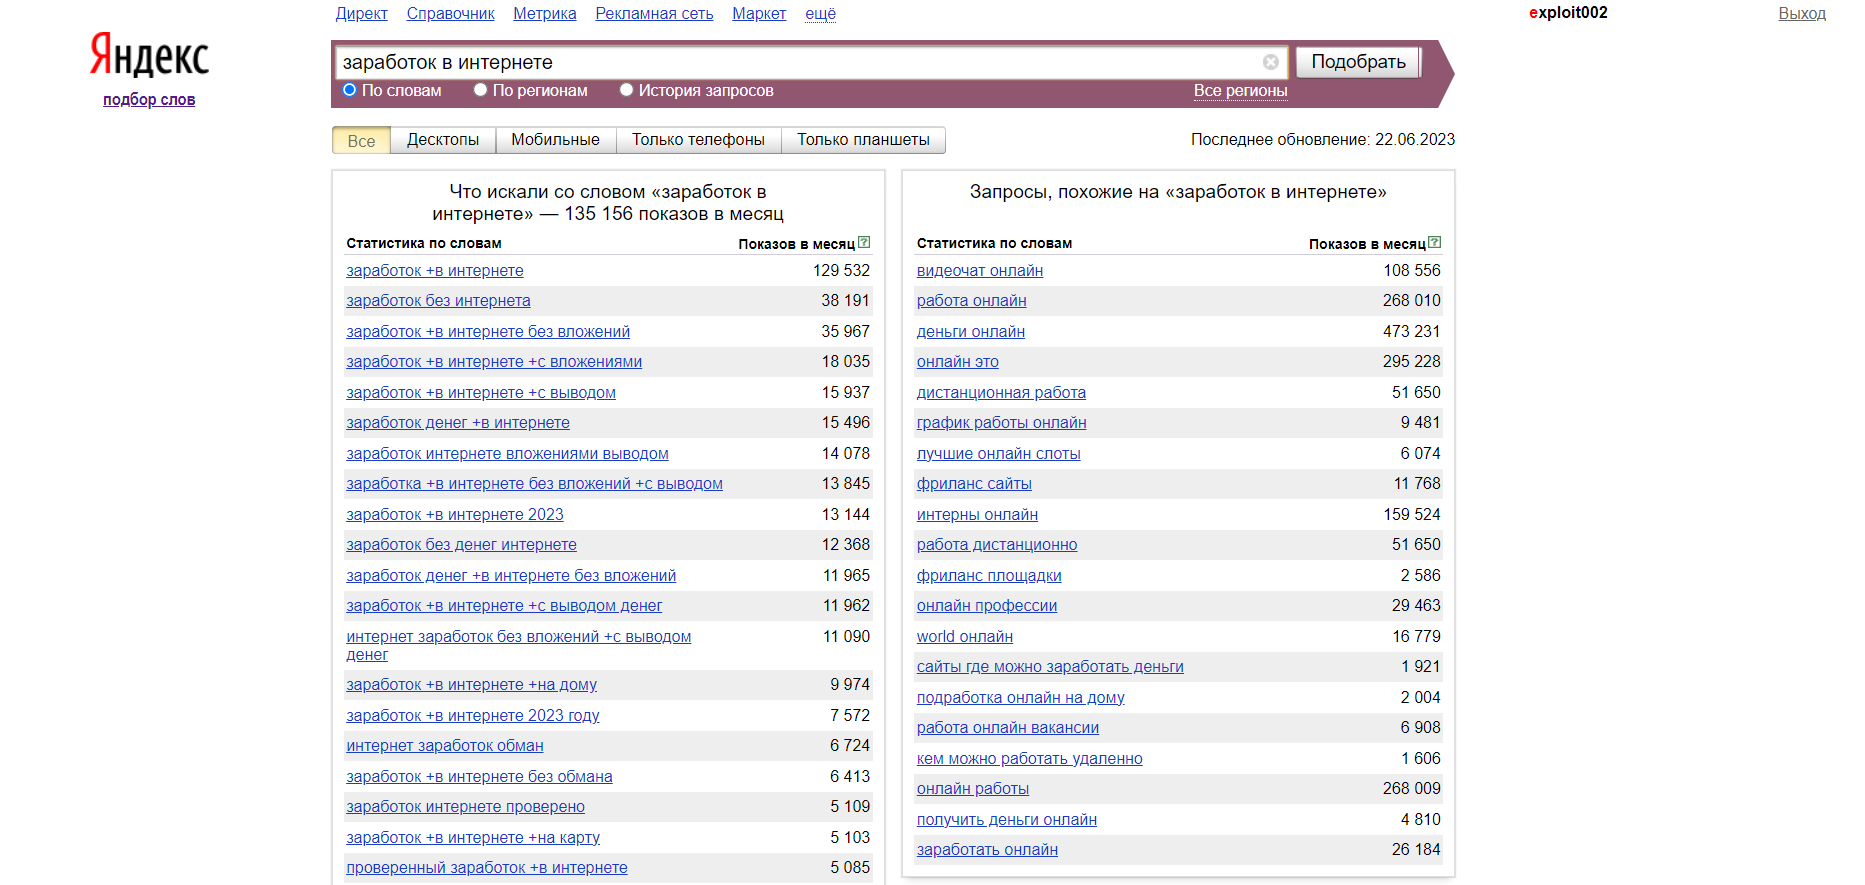Open similar query 'фриланс площадки'
1865x885 pixels.
pos(989,576)
